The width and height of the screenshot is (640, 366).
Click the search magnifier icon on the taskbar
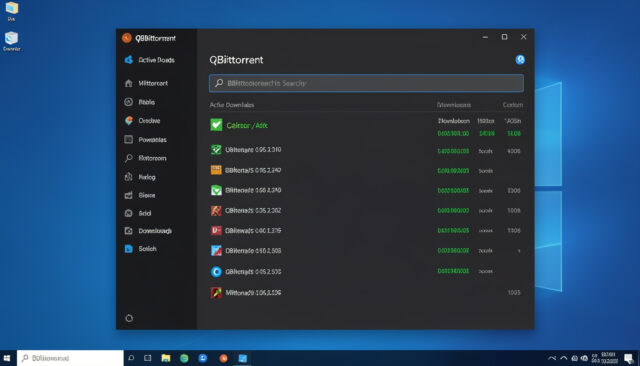coord(131,358)
